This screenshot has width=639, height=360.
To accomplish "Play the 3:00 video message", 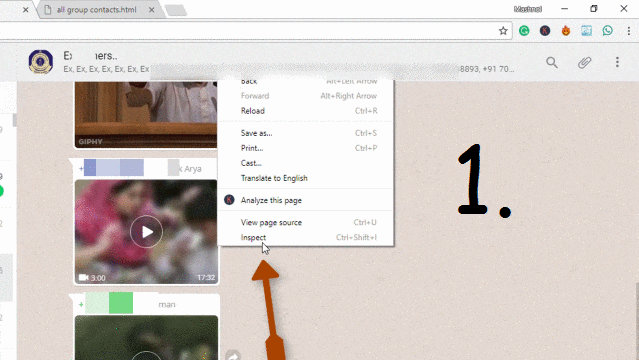I will point(146,232).
